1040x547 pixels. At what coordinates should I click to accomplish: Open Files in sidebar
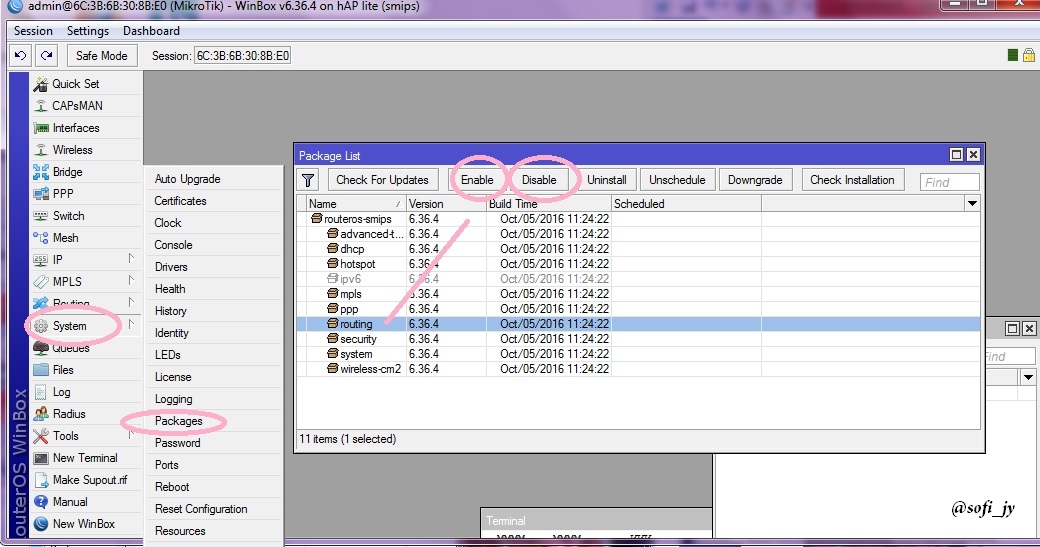pos(86,369)
